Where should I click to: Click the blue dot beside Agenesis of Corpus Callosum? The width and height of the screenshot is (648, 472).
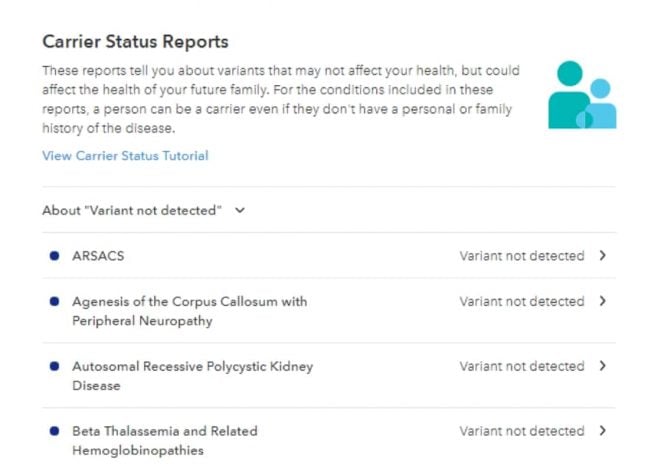(54, 300)
